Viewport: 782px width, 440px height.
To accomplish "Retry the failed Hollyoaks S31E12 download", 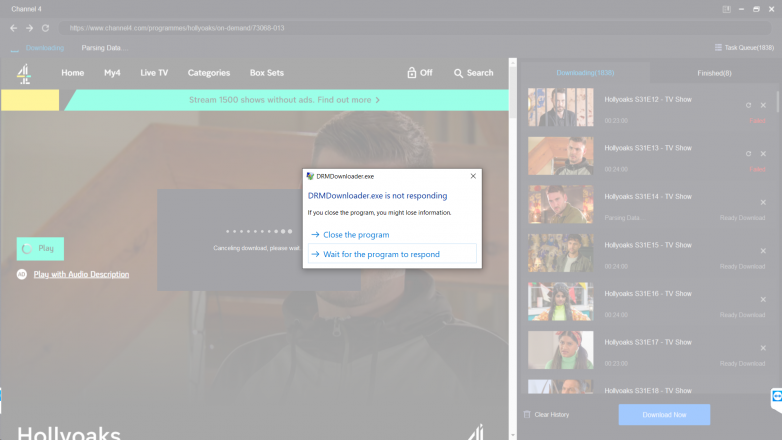I will tap(748, 105).
